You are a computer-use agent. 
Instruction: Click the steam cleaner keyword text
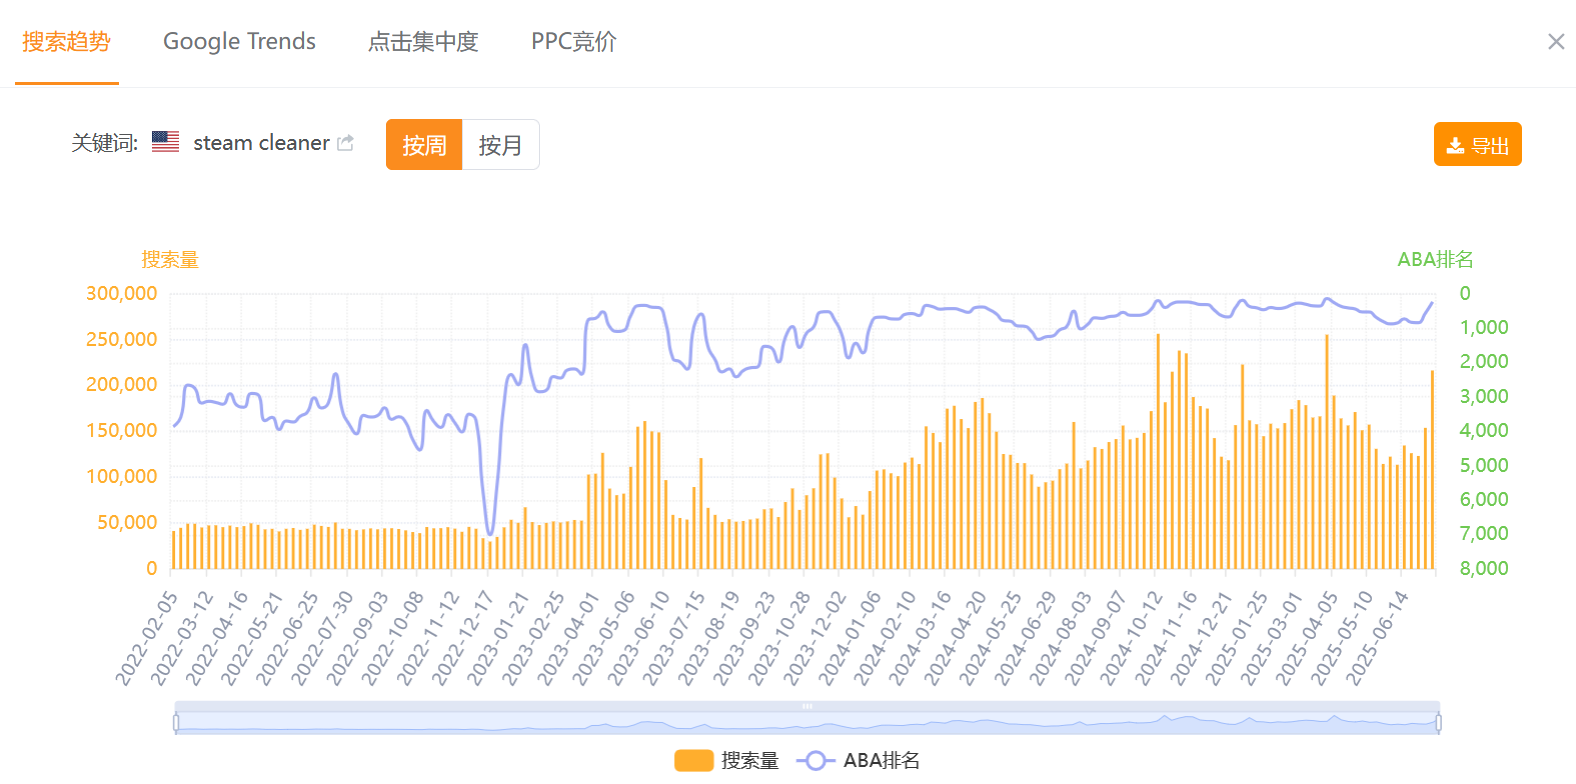click(x=261, y=143)
